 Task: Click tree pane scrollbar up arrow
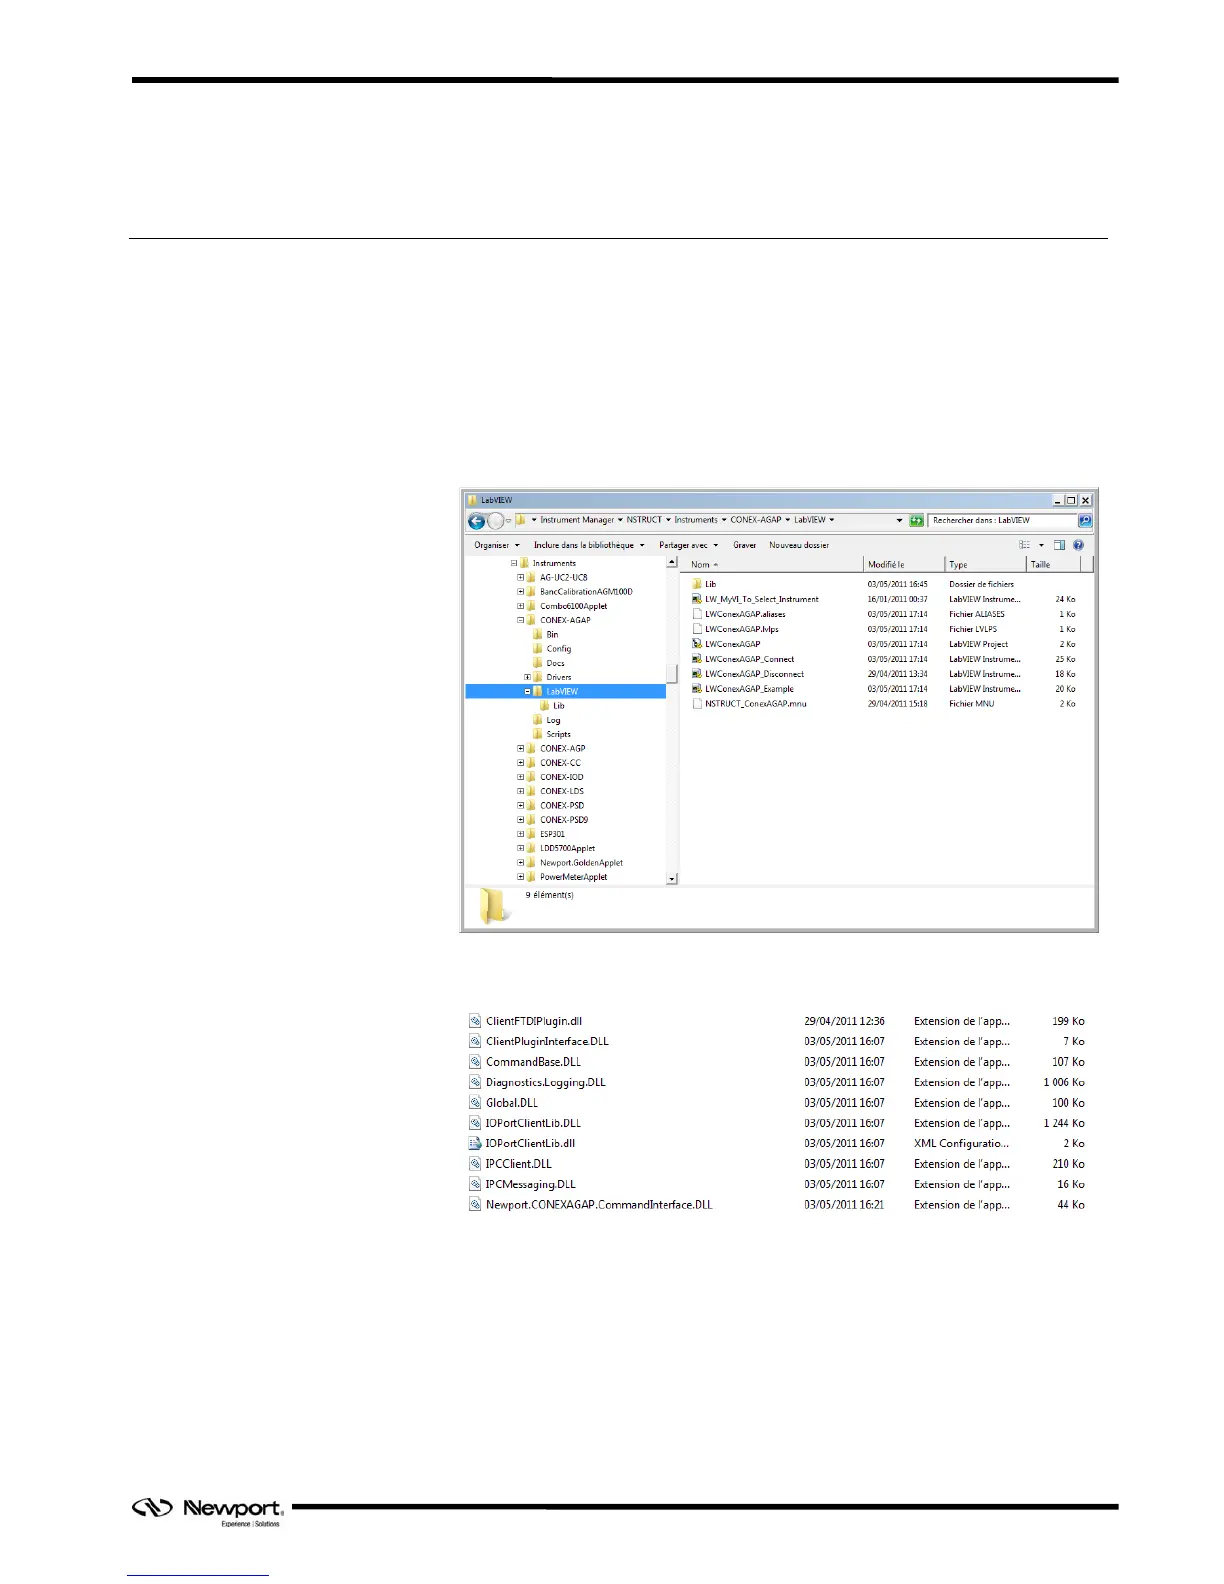(672, 563)
